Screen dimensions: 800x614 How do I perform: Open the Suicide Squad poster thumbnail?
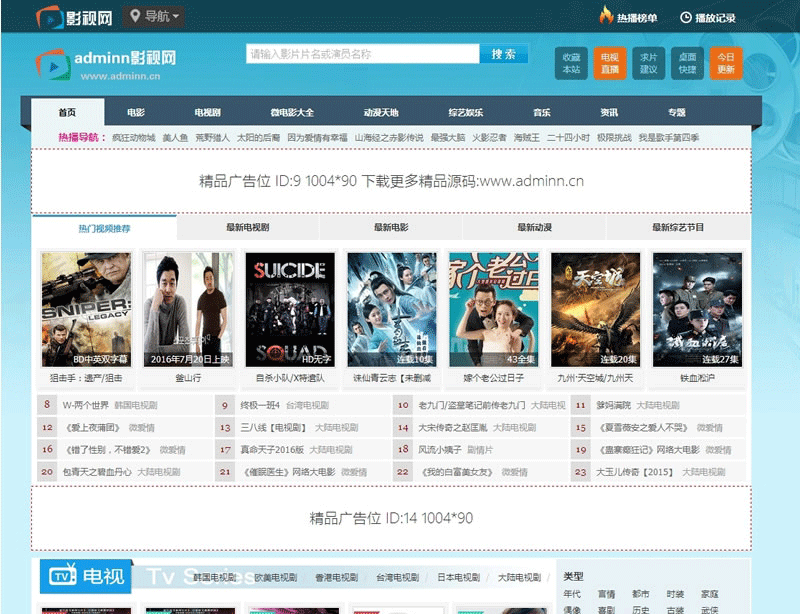pyautogui.click(x=290, y=310)
